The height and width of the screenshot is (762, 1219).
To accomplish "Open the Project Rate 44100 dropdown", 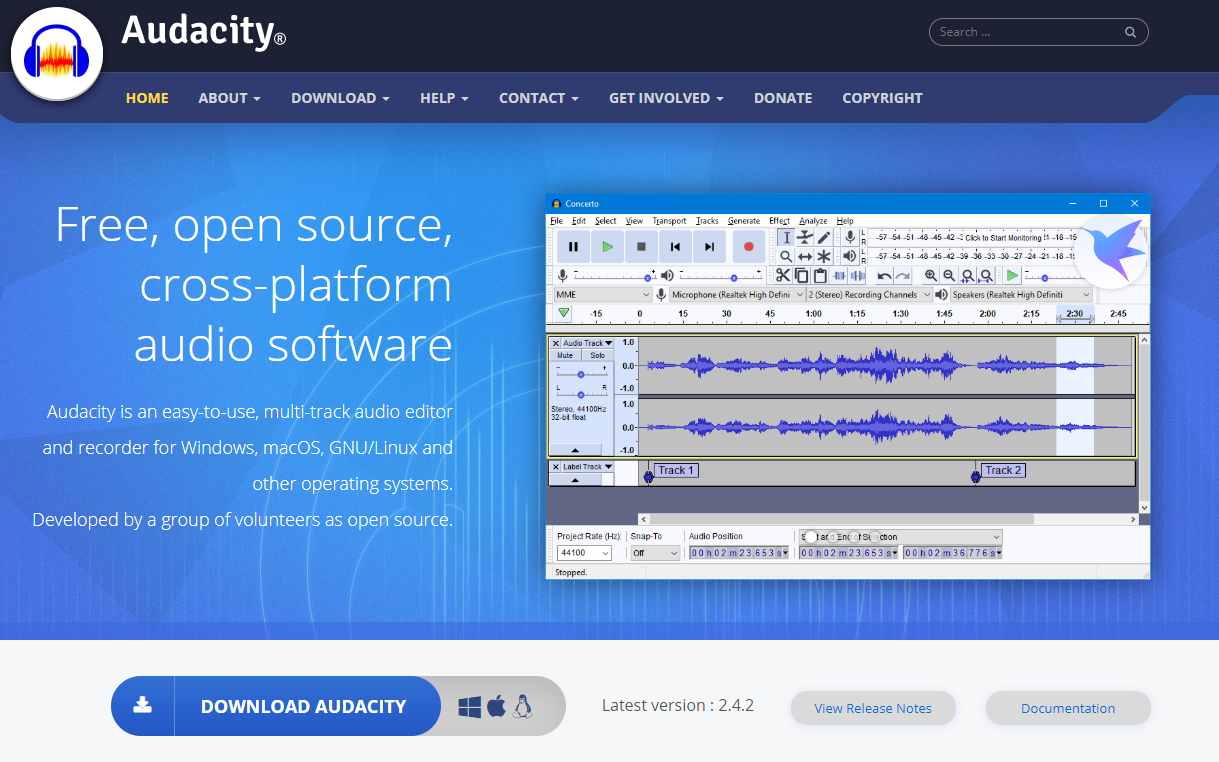I will [584, 553].
